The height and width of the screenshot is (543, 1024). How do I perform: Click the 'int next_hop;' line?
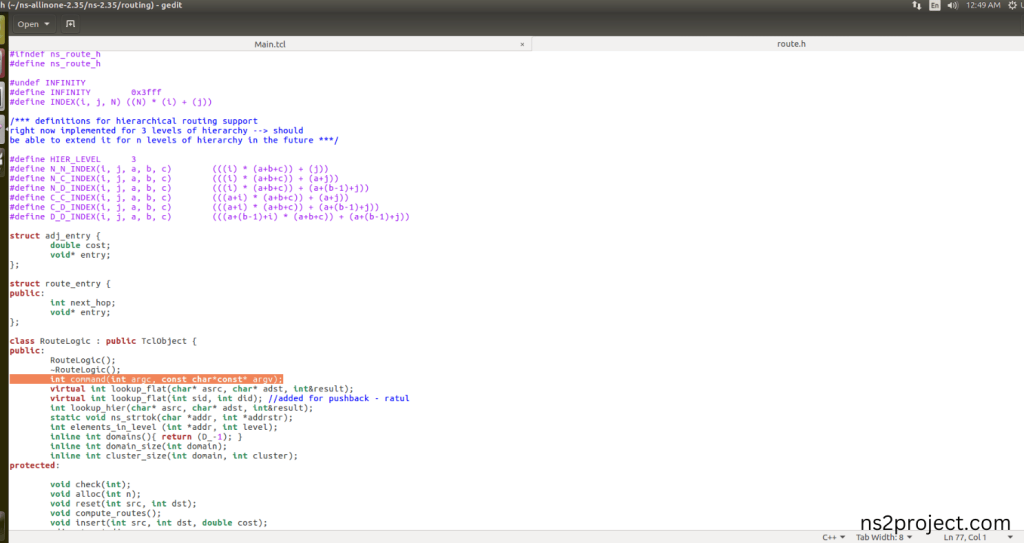[x=83, y=303]
